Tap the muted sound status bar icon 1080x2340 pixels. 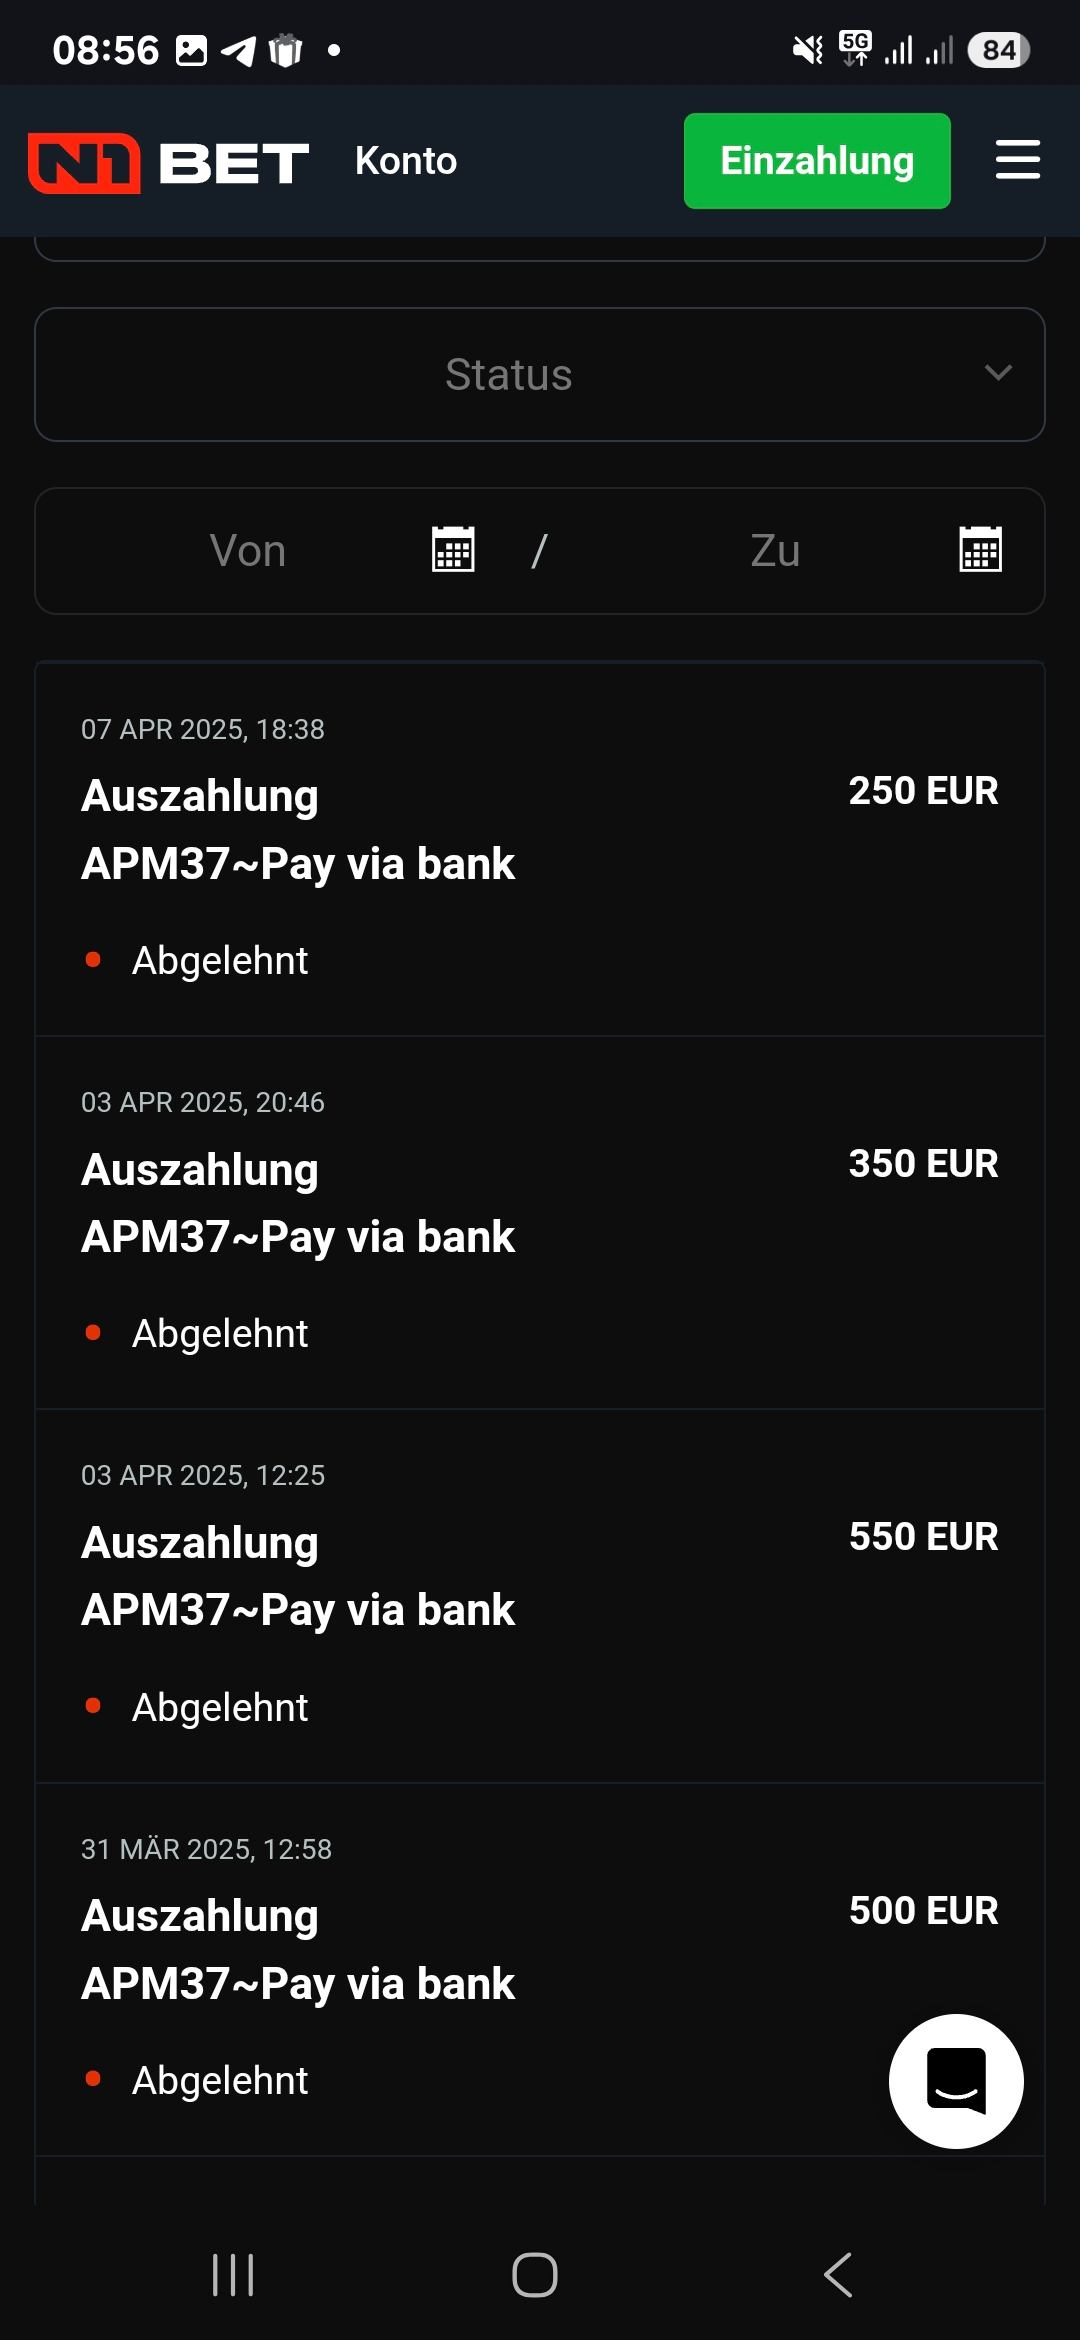808,49
